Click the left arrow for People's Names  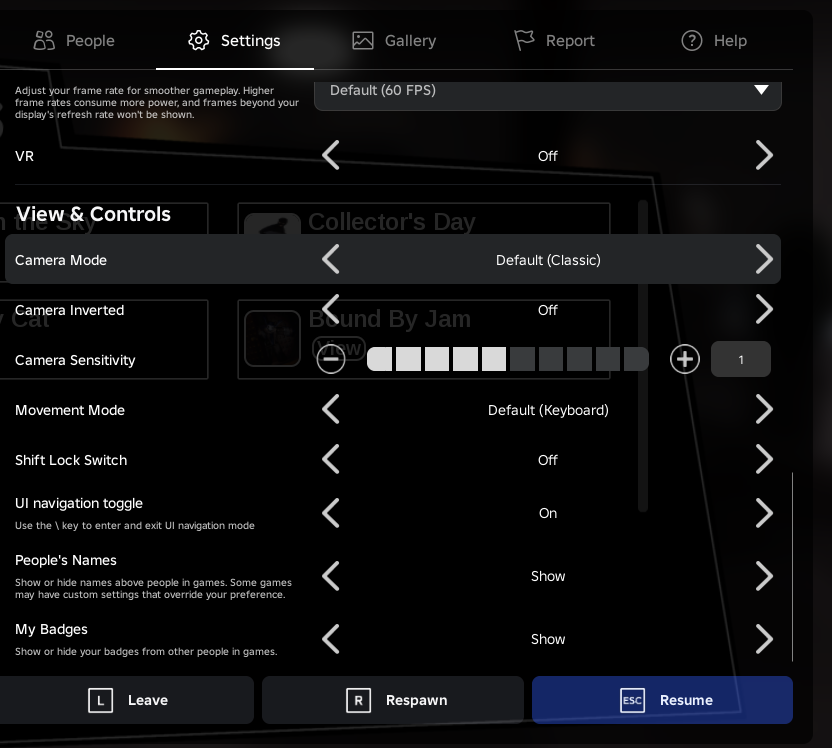[331, 576]
